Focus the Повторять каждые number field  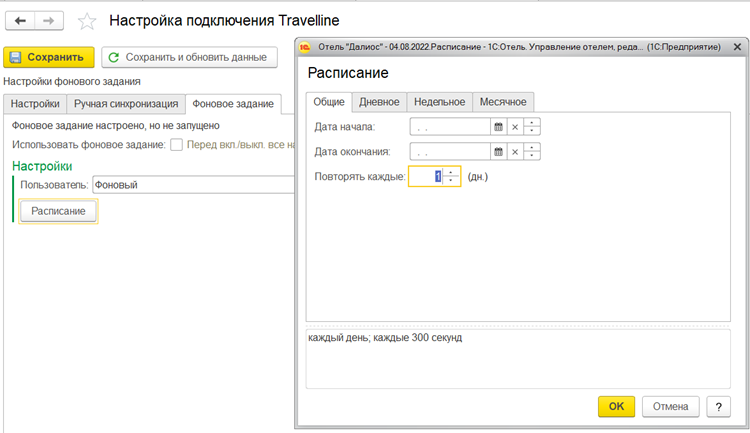(426, 177)
